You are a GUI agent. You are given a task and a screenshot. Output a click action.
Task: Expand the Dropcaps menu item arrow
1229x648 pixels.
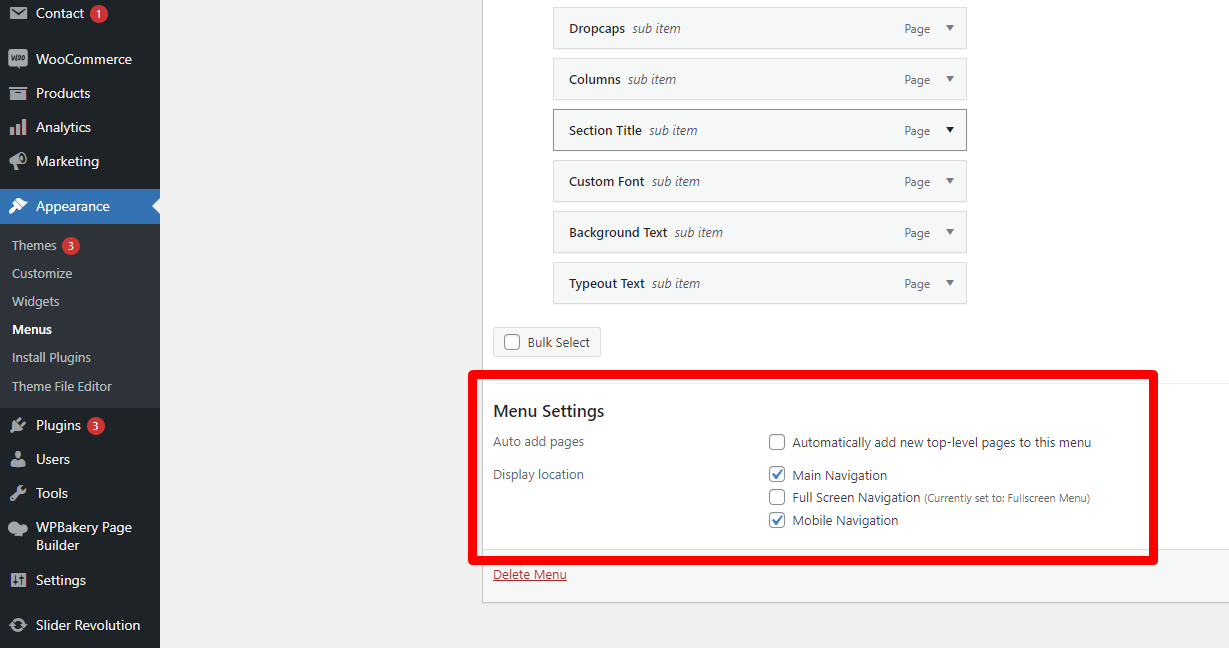tap(950, 29)
